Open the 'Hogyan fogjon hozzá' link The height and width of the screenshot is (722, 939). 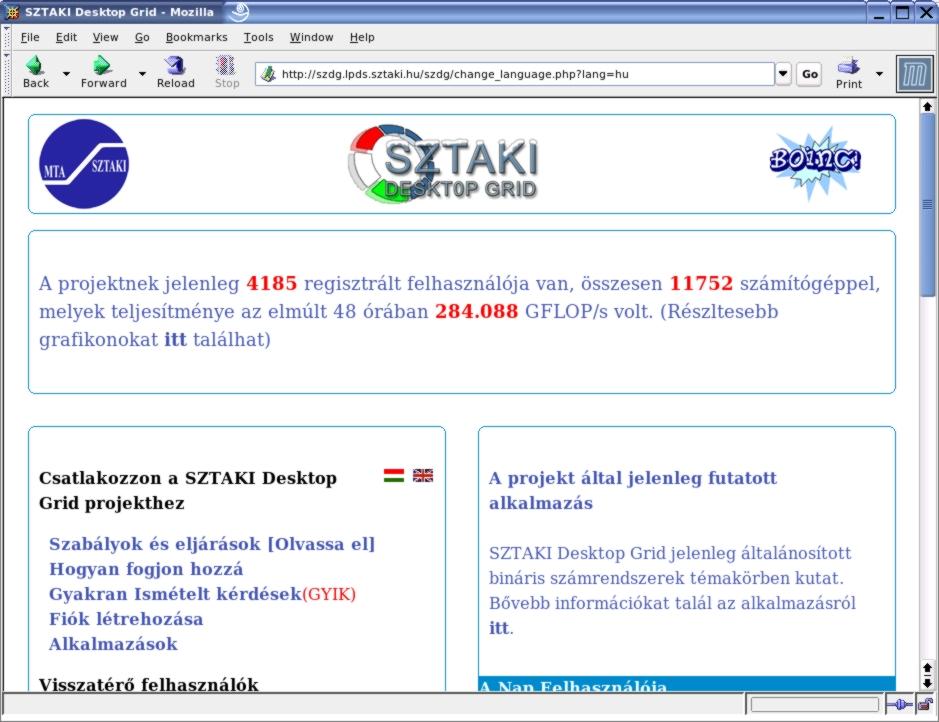point(146,569)
